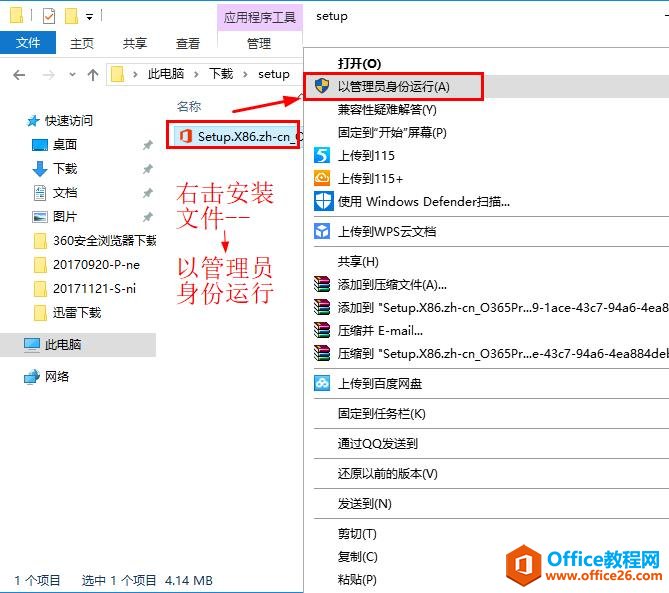669x593 pixels.
Task: Switch to the 查看 ribbon tab
Action: point(188,44)
